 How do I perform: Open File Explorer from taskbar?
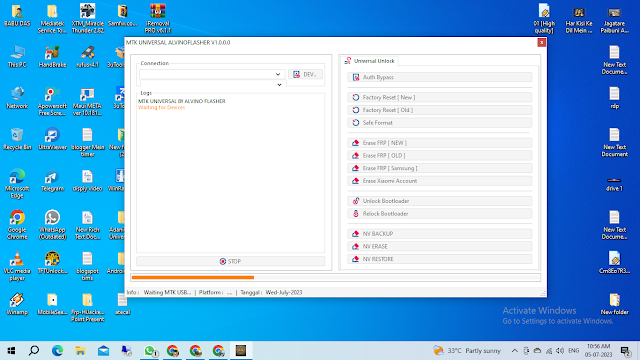[80, 351]
